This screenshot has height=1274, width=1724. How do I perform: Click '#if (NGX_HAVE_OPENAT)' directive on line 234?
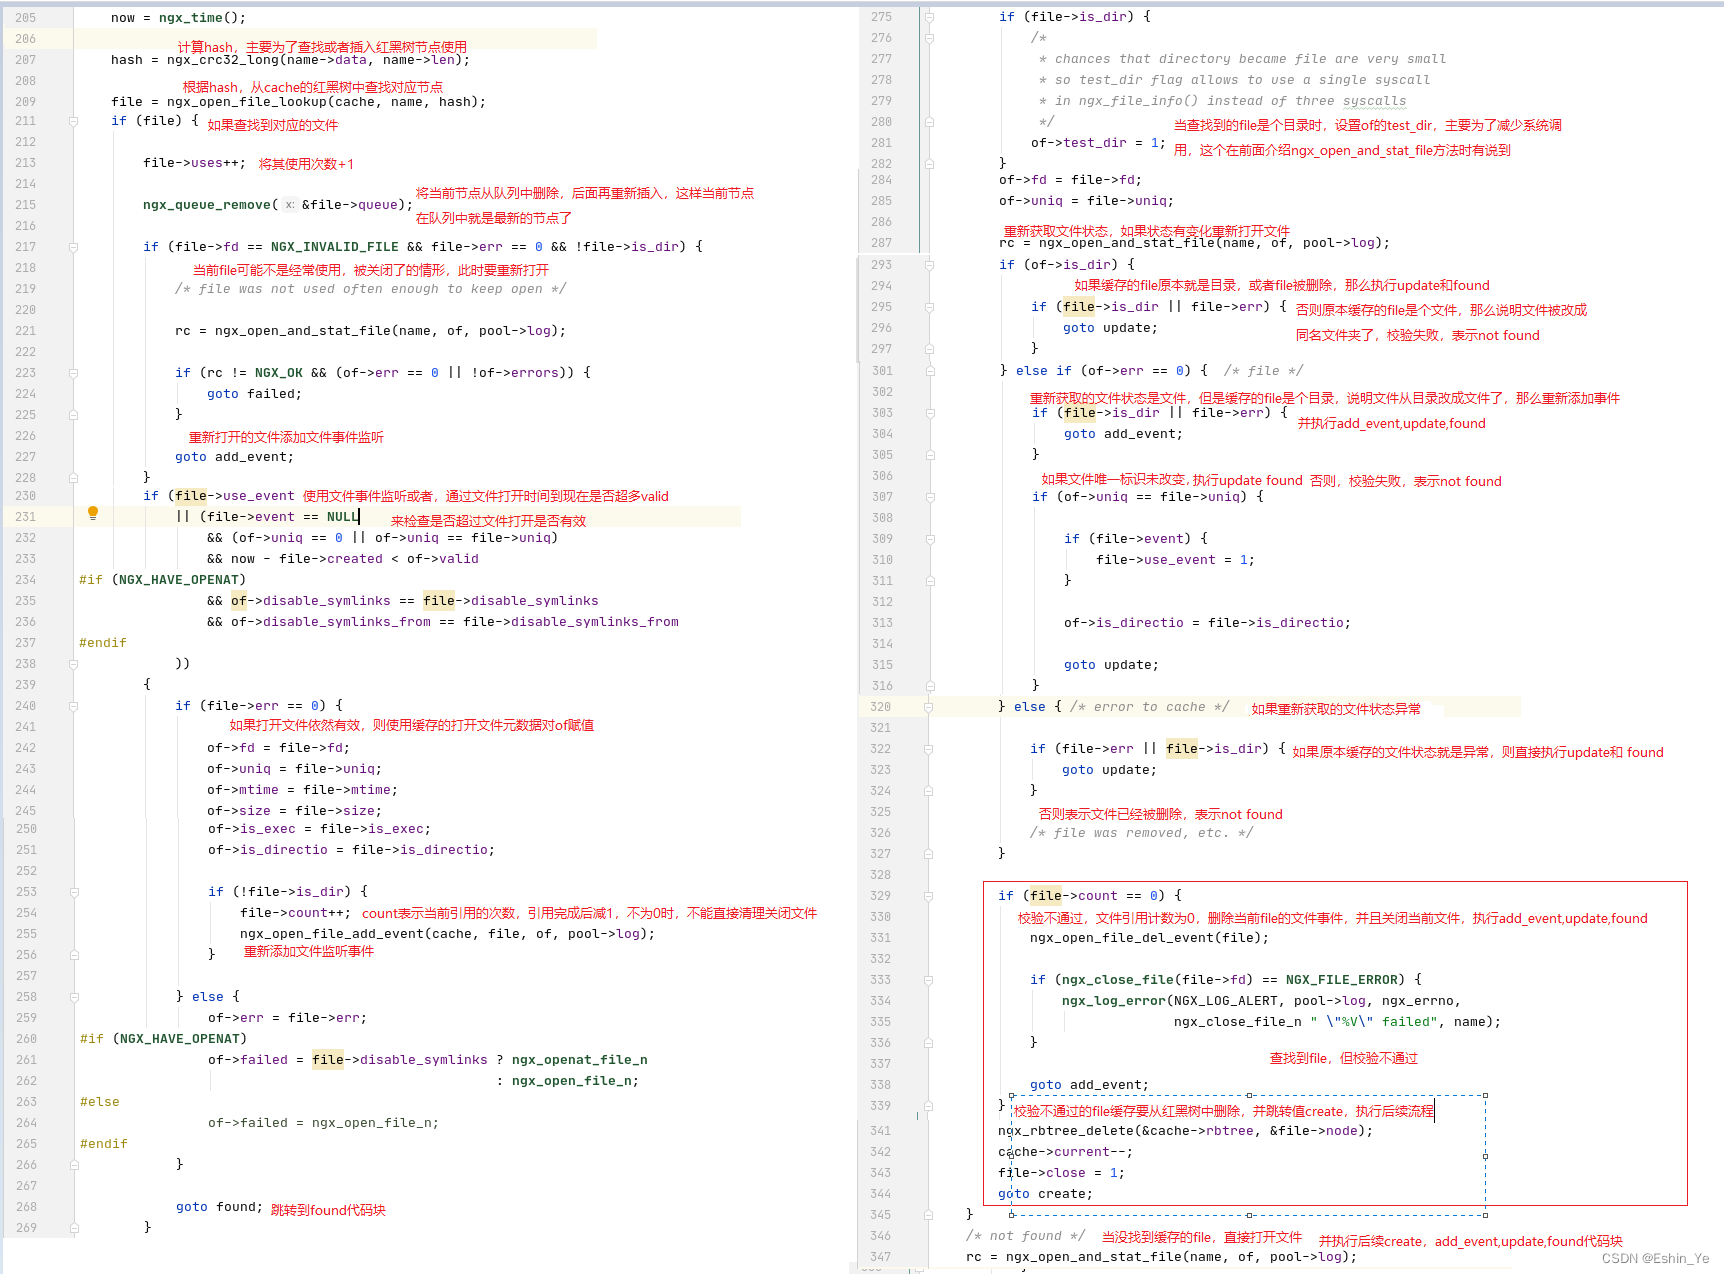point(163,580)
